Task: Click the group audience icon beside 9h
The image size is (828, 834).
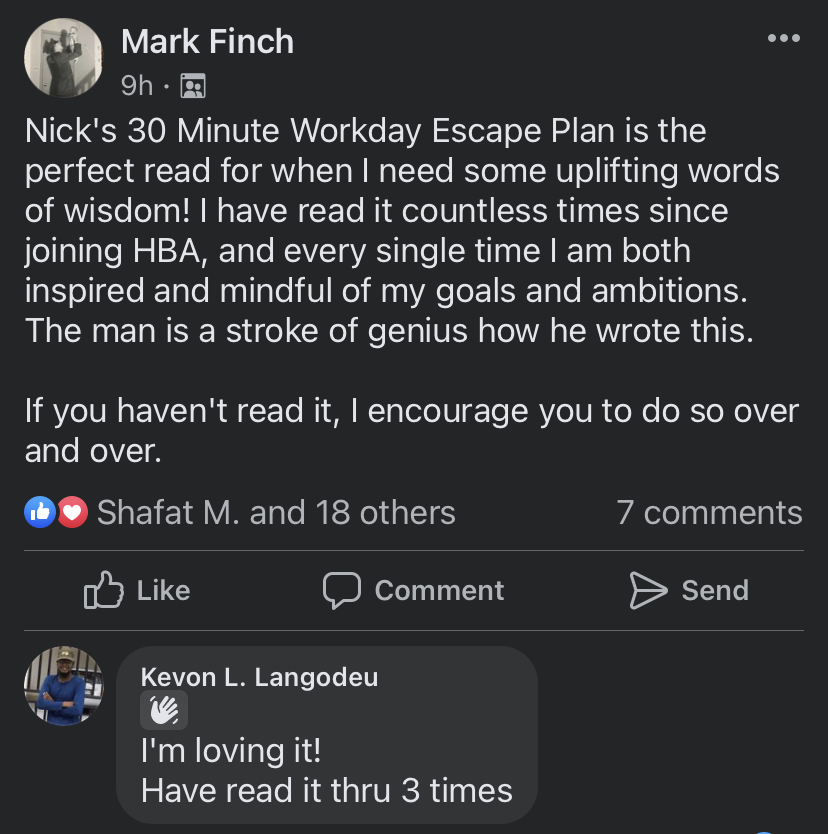Action: [x=192, y=87]
